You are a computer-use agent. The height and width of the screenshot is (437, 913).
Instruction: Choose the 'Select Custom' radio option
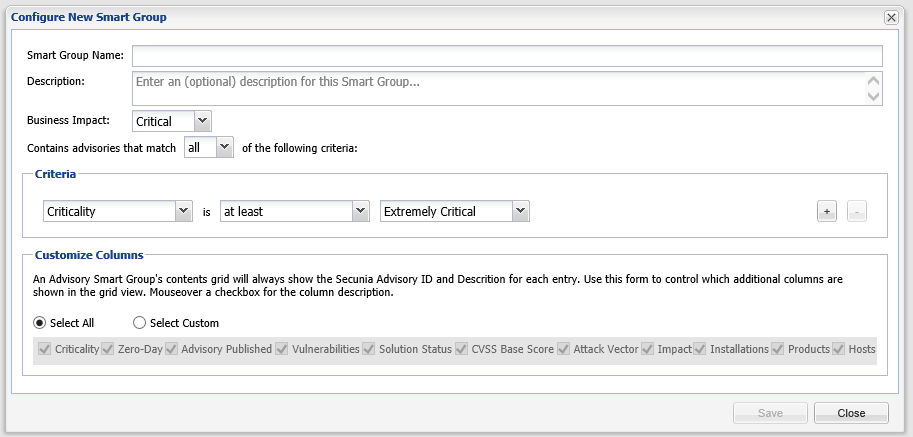click(140, 323)
